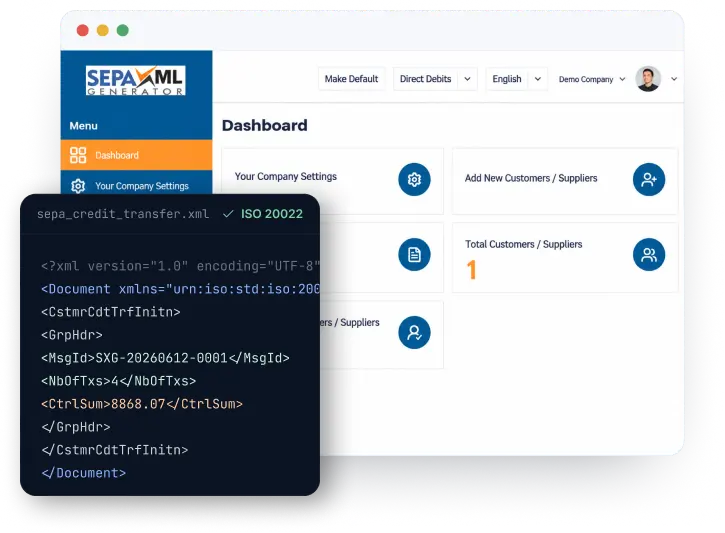Click the green maximize window button
725x533 pixels.
123,31
